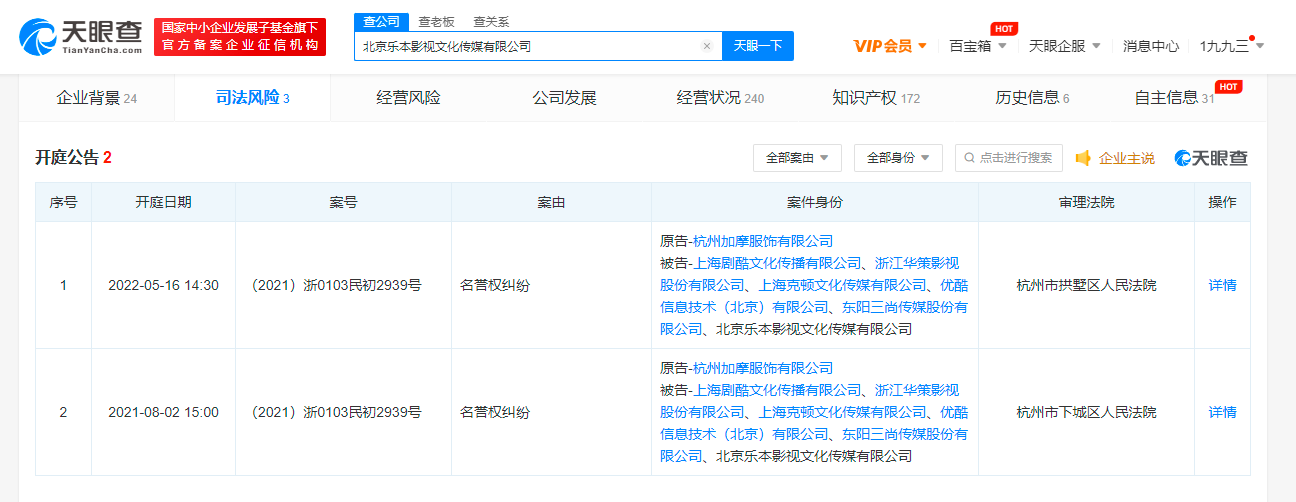This screenshot has height=502, width=1296.
Task: Click case number in the 2022-05-16 row
Action: (337, 285)
